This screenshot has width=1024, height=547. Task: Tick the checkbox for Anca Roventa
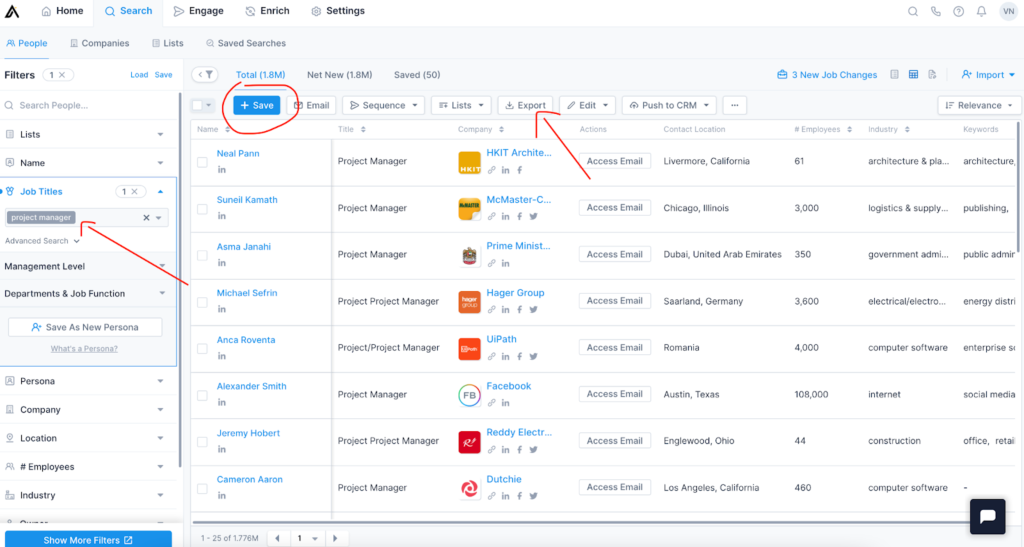202,349
